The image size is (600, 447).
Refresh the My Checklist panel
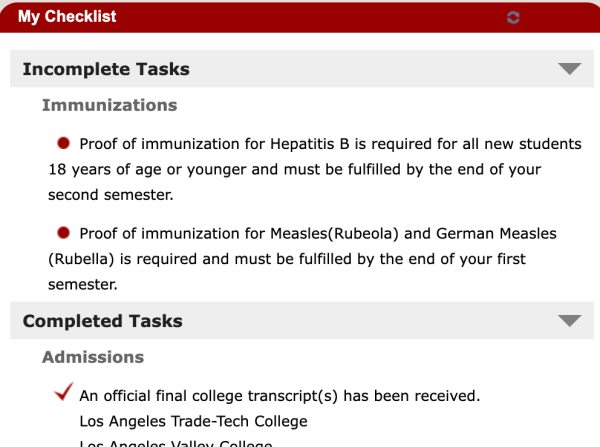[x=513, y=17]
